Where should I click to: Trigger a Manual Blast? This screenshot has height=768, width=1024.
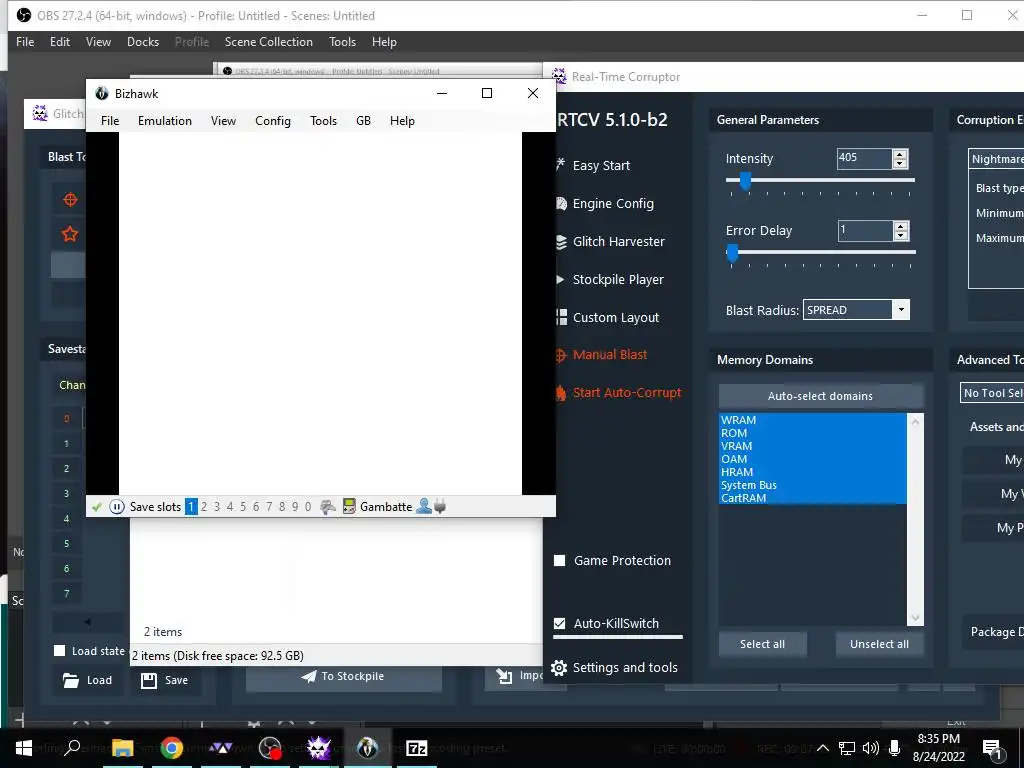tap(609, 355)
